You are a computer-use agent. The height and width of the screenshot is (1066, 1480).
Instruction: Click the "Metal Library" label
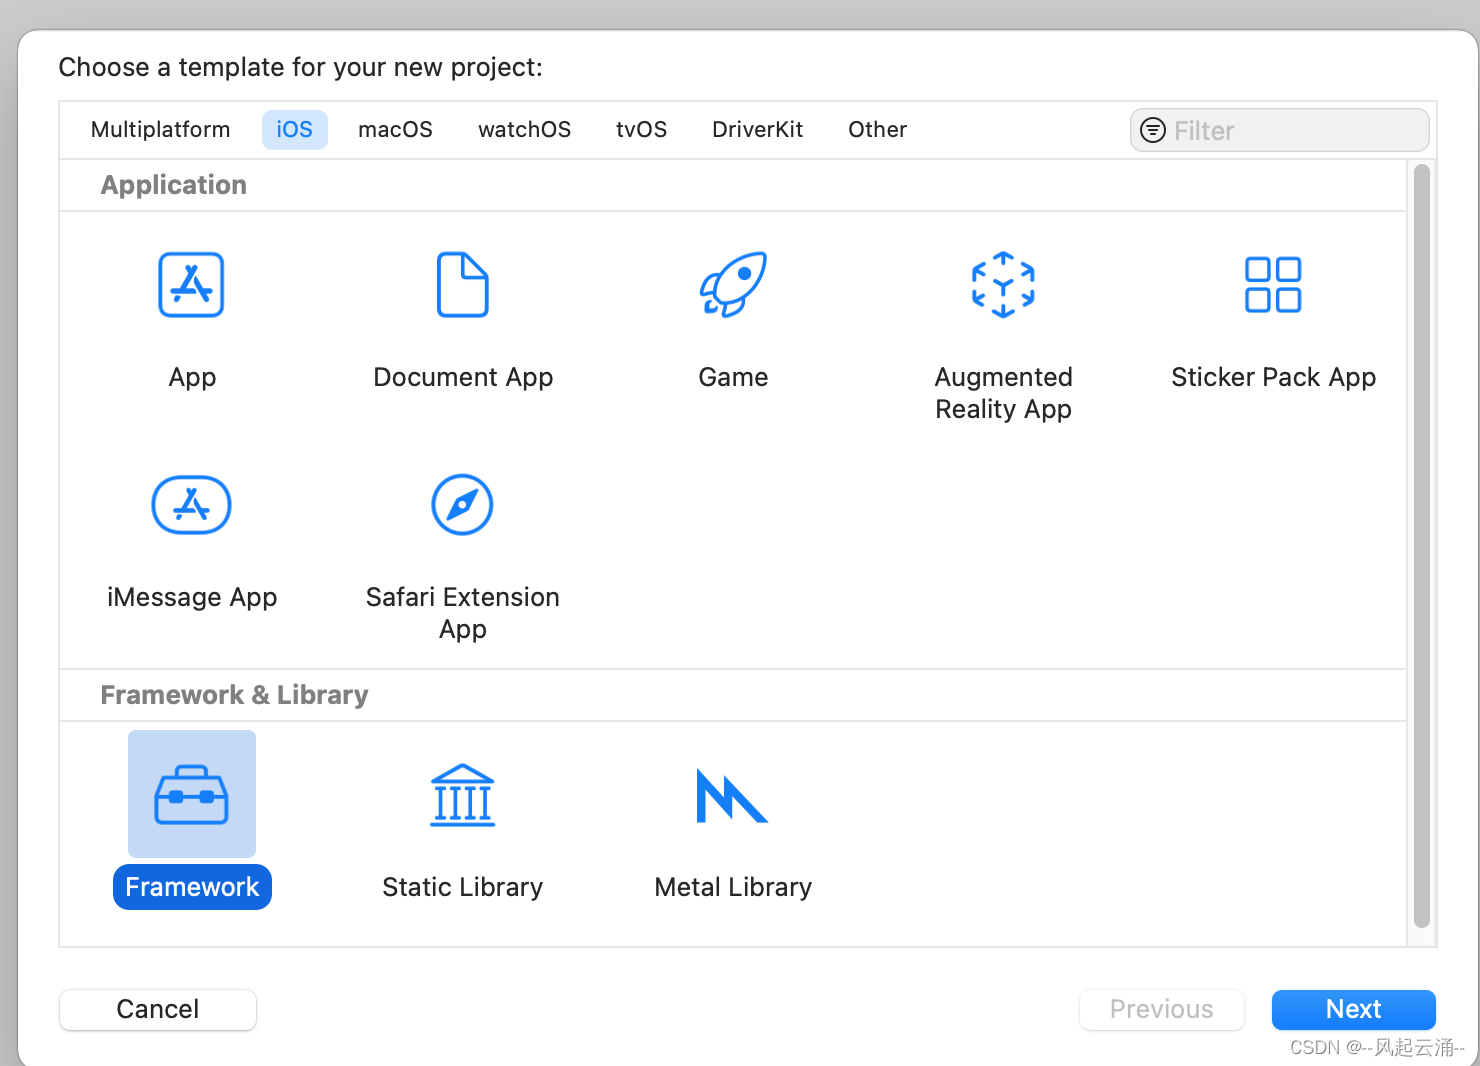pyautogui.click(x=733, y=887)
